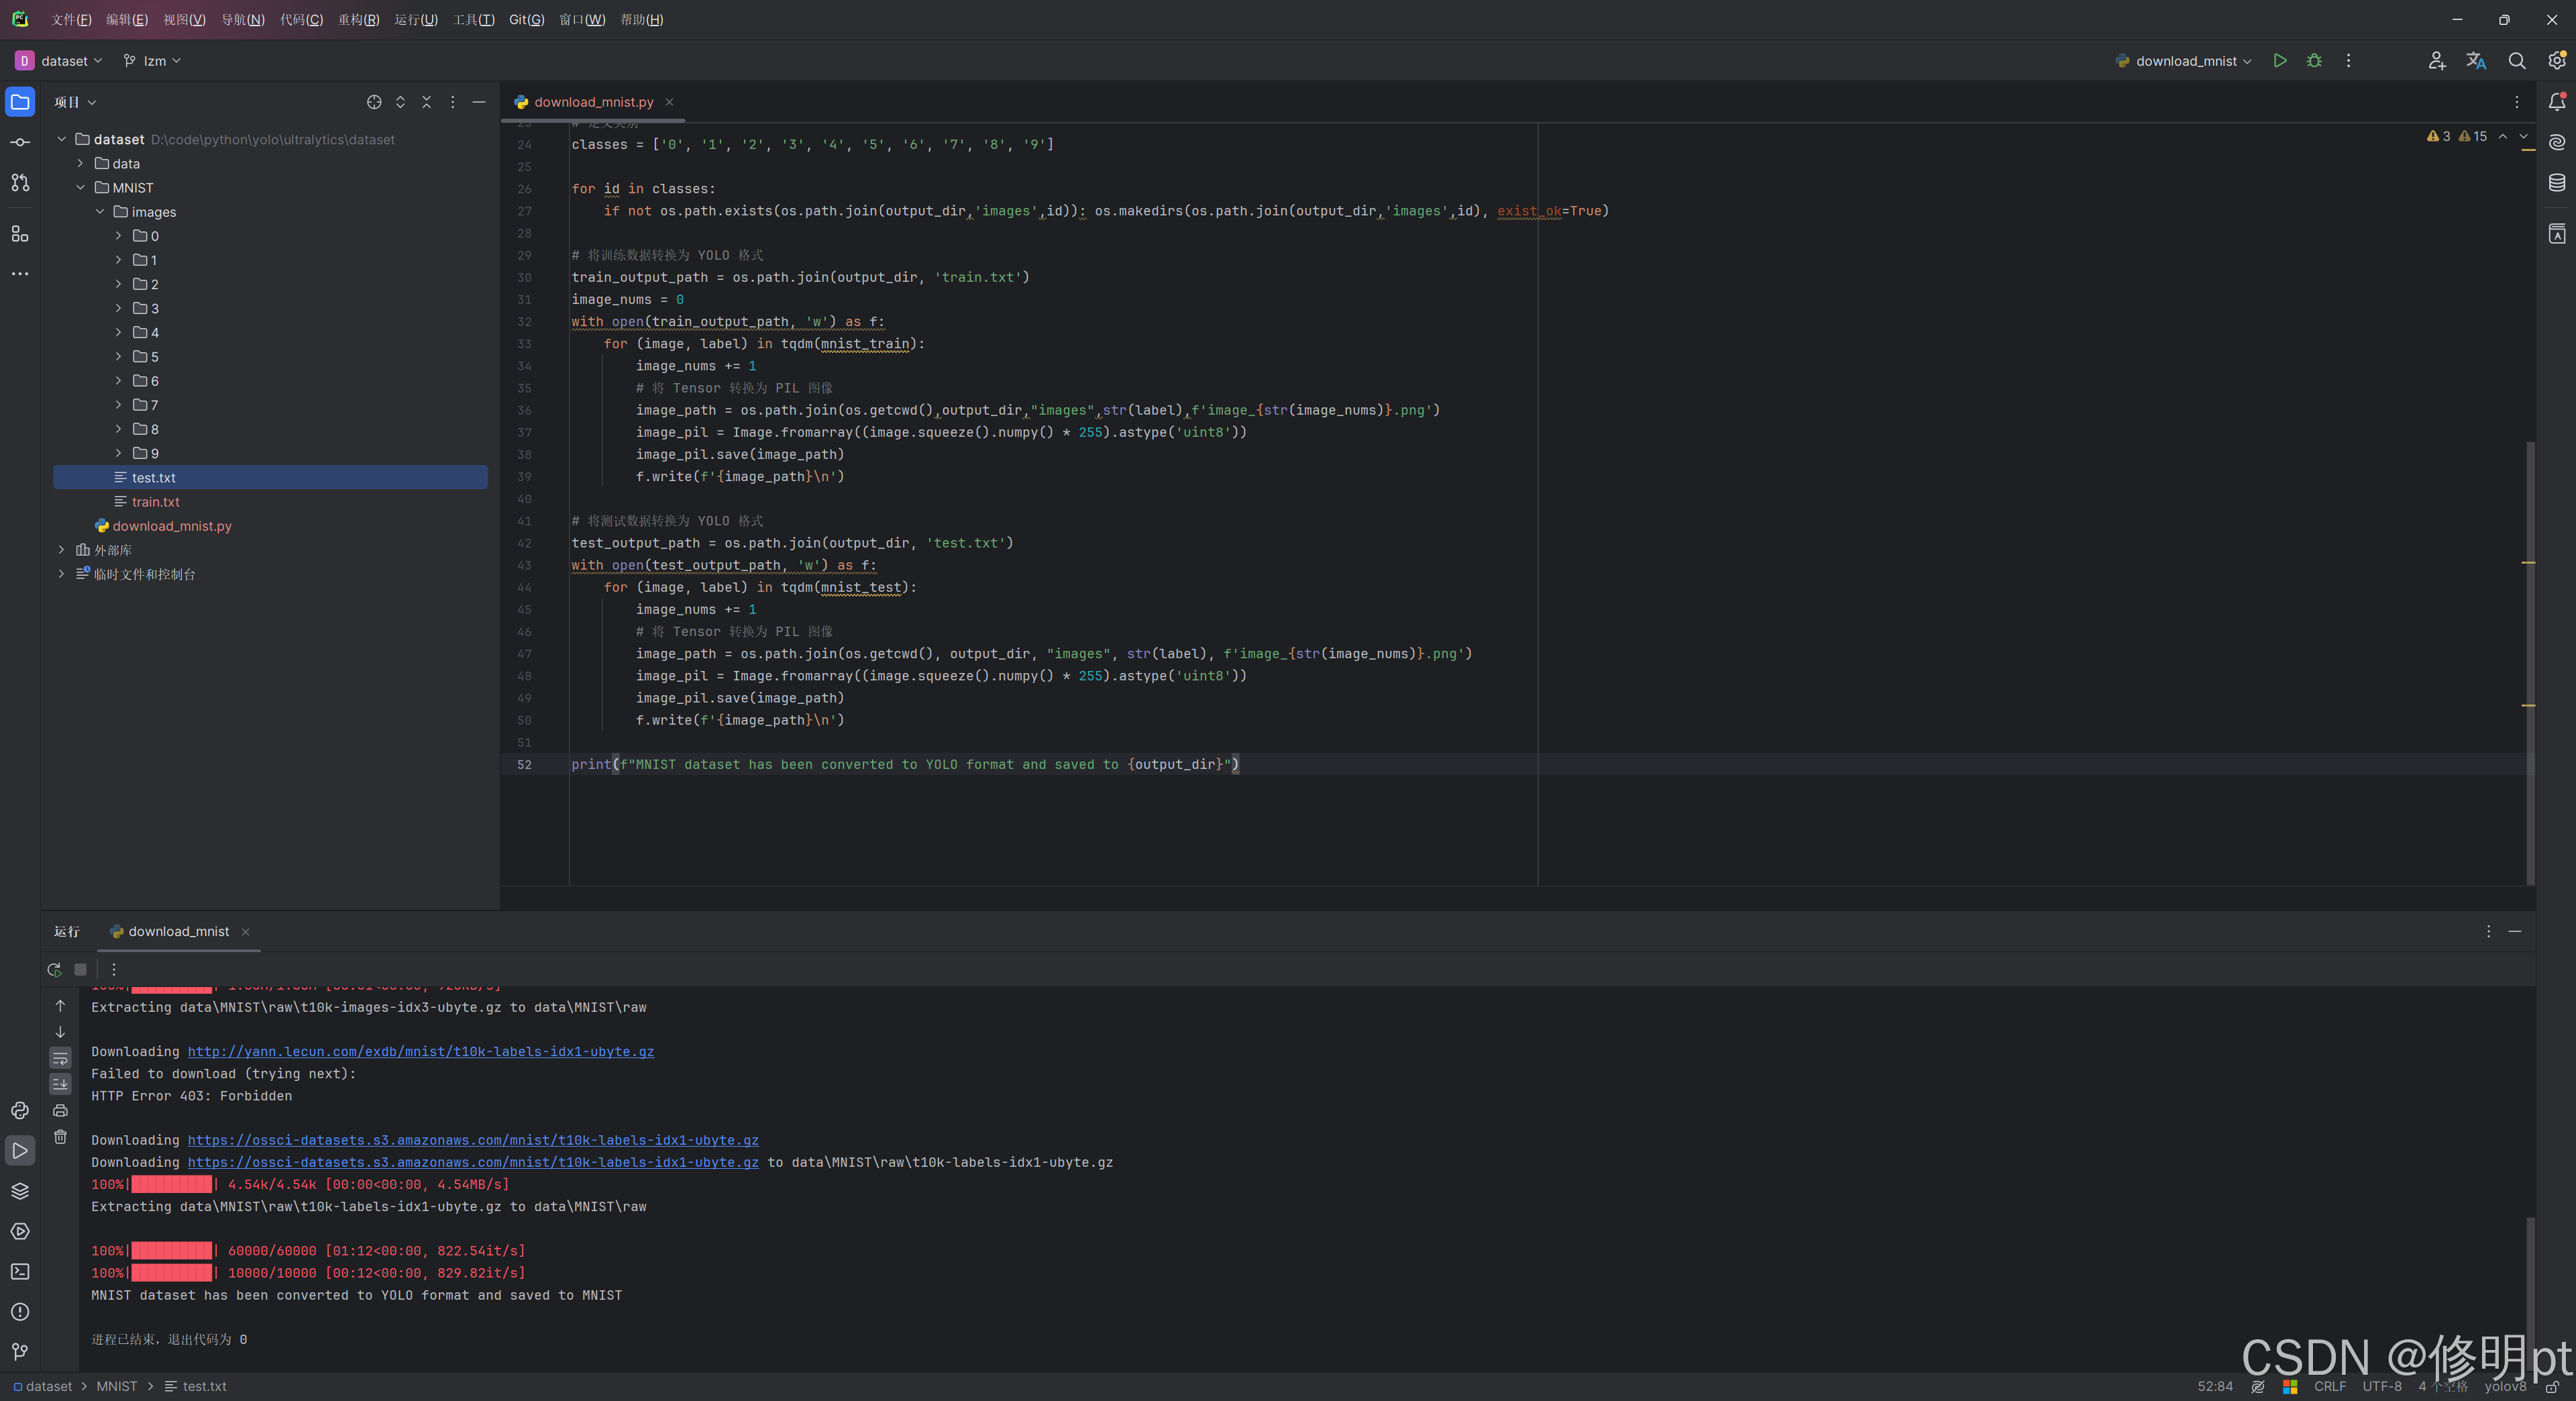2576x1401 pixels.
Task: Select the download_mnist.py editor tab
Action: (593, 102)
